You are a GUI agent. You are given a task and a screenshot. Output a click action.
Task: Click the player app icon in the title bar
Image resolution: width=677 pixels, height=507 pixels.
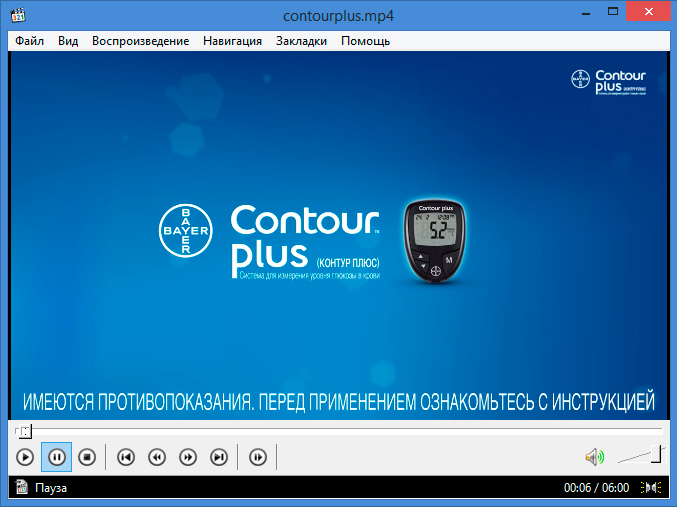tap(18, 16)
